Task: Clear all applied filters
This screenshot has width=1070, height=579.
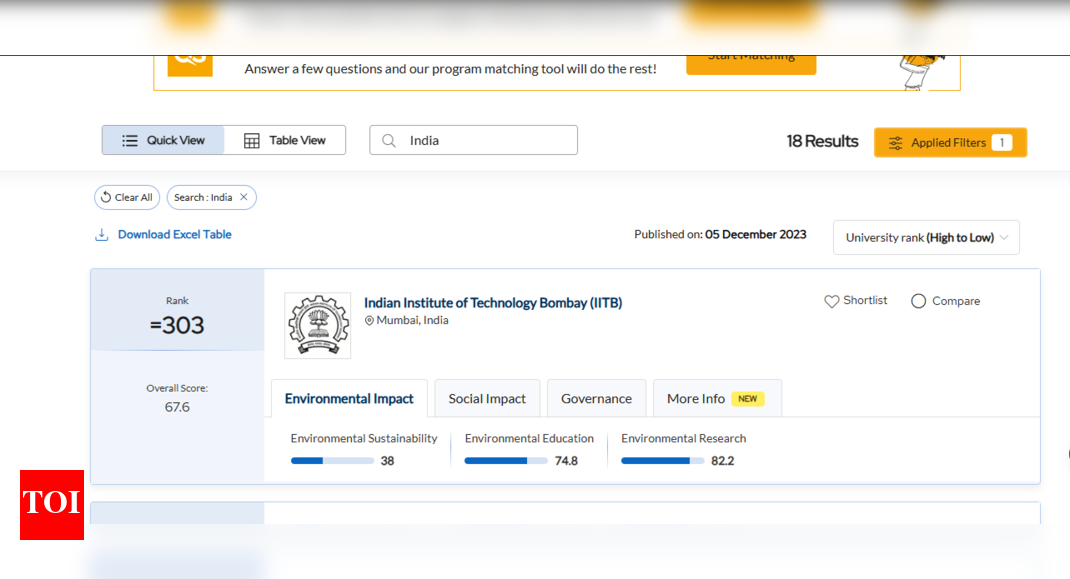Action: pos(127,197)
